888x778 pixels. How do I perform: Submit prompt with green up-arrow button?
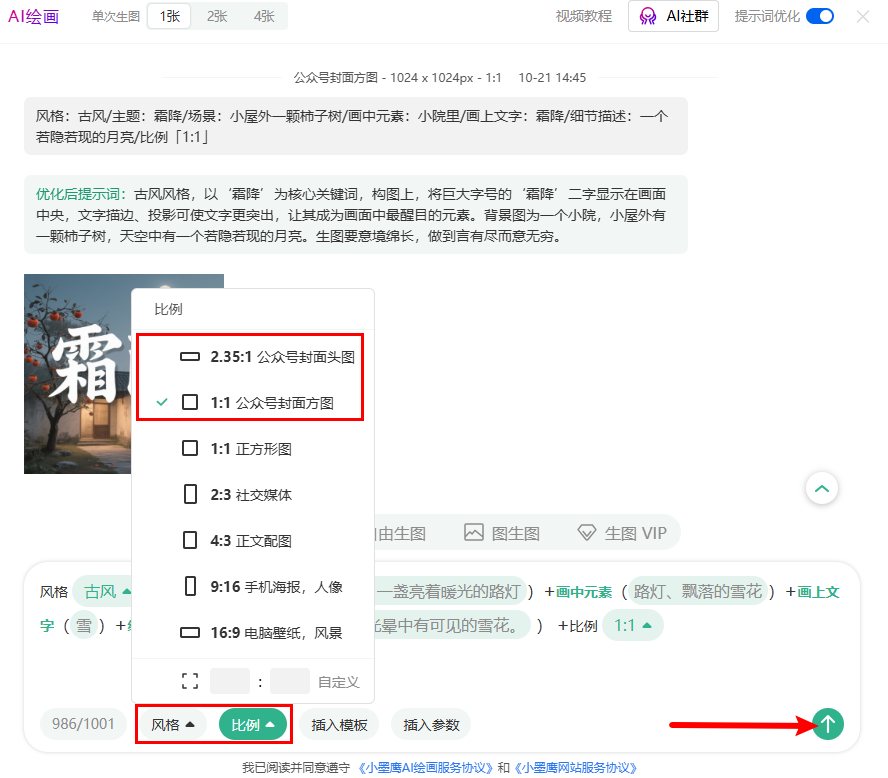828,724
